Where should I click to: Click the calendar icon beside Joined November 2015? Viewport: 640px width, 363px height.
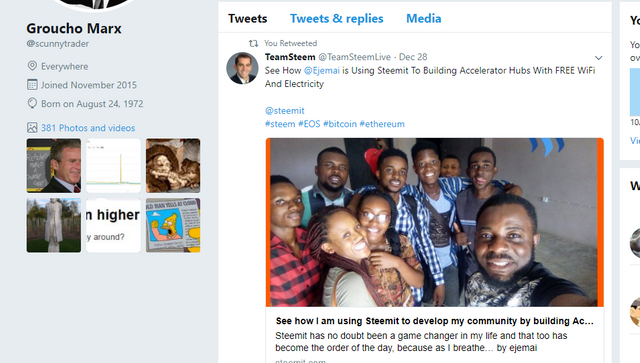(x=32, y=85)
